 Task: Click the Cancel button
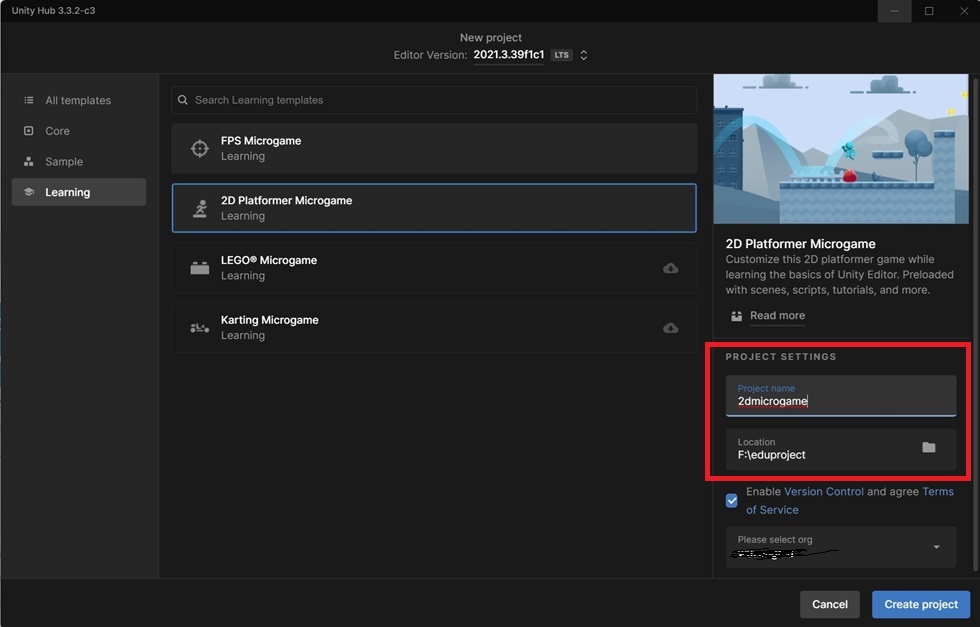[x=829, y=604]
